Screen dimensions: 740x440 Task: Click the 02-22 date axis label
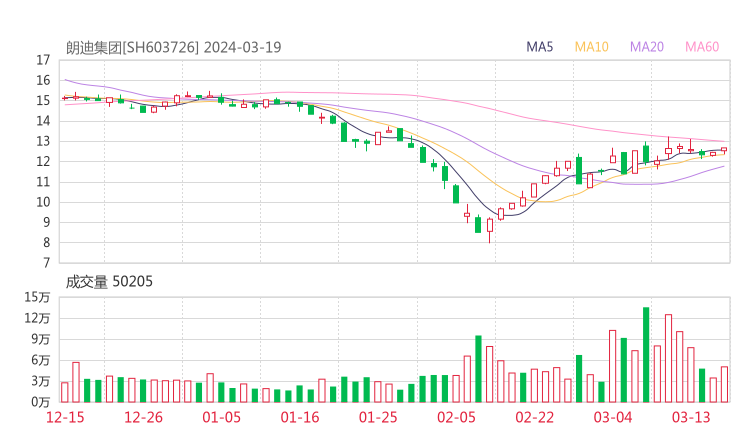pyautogui.click(x=534, y=417)
